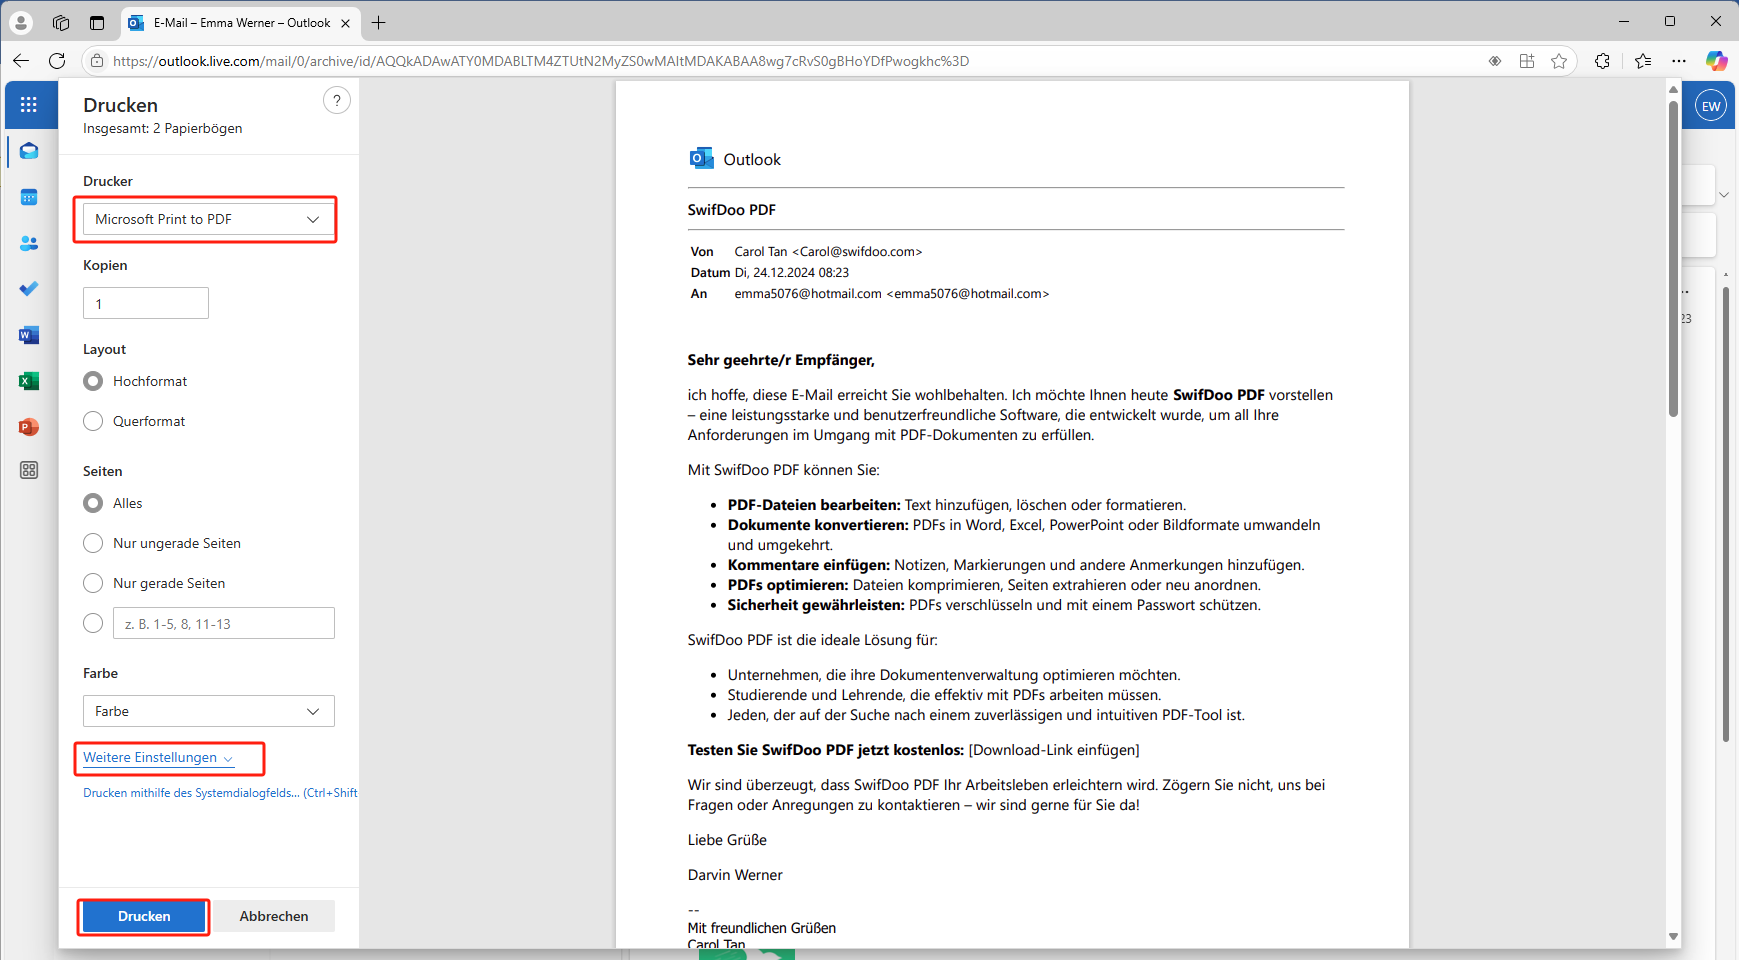Open the Farbe color mode dropdown

pyautogui.click(x=208, y=711)
